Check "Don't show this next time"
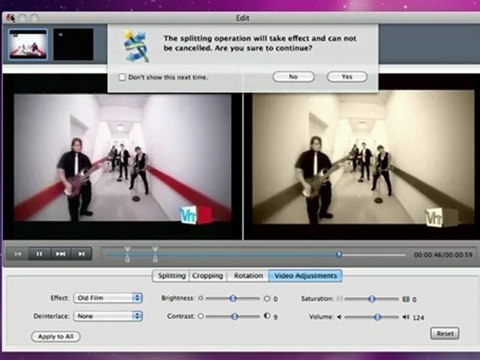 coord(122,77)
